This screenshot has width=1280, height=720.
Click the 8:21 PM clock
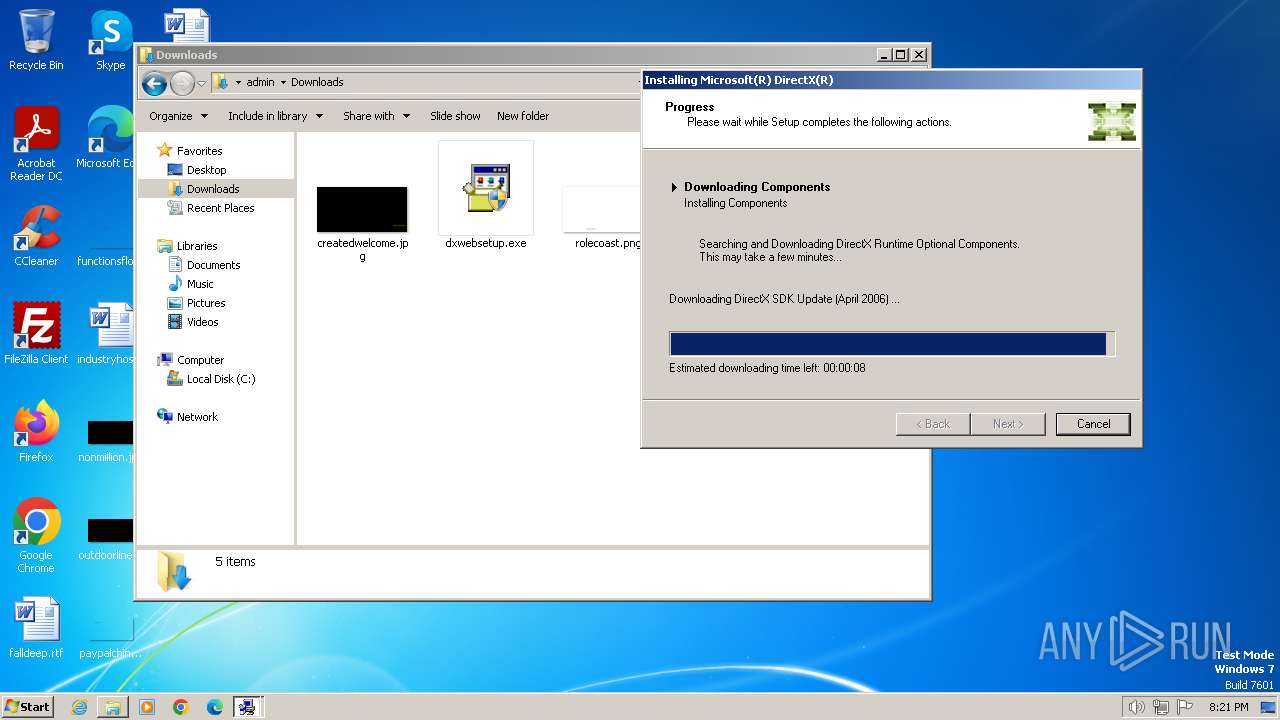click(x=1229, y=707)
